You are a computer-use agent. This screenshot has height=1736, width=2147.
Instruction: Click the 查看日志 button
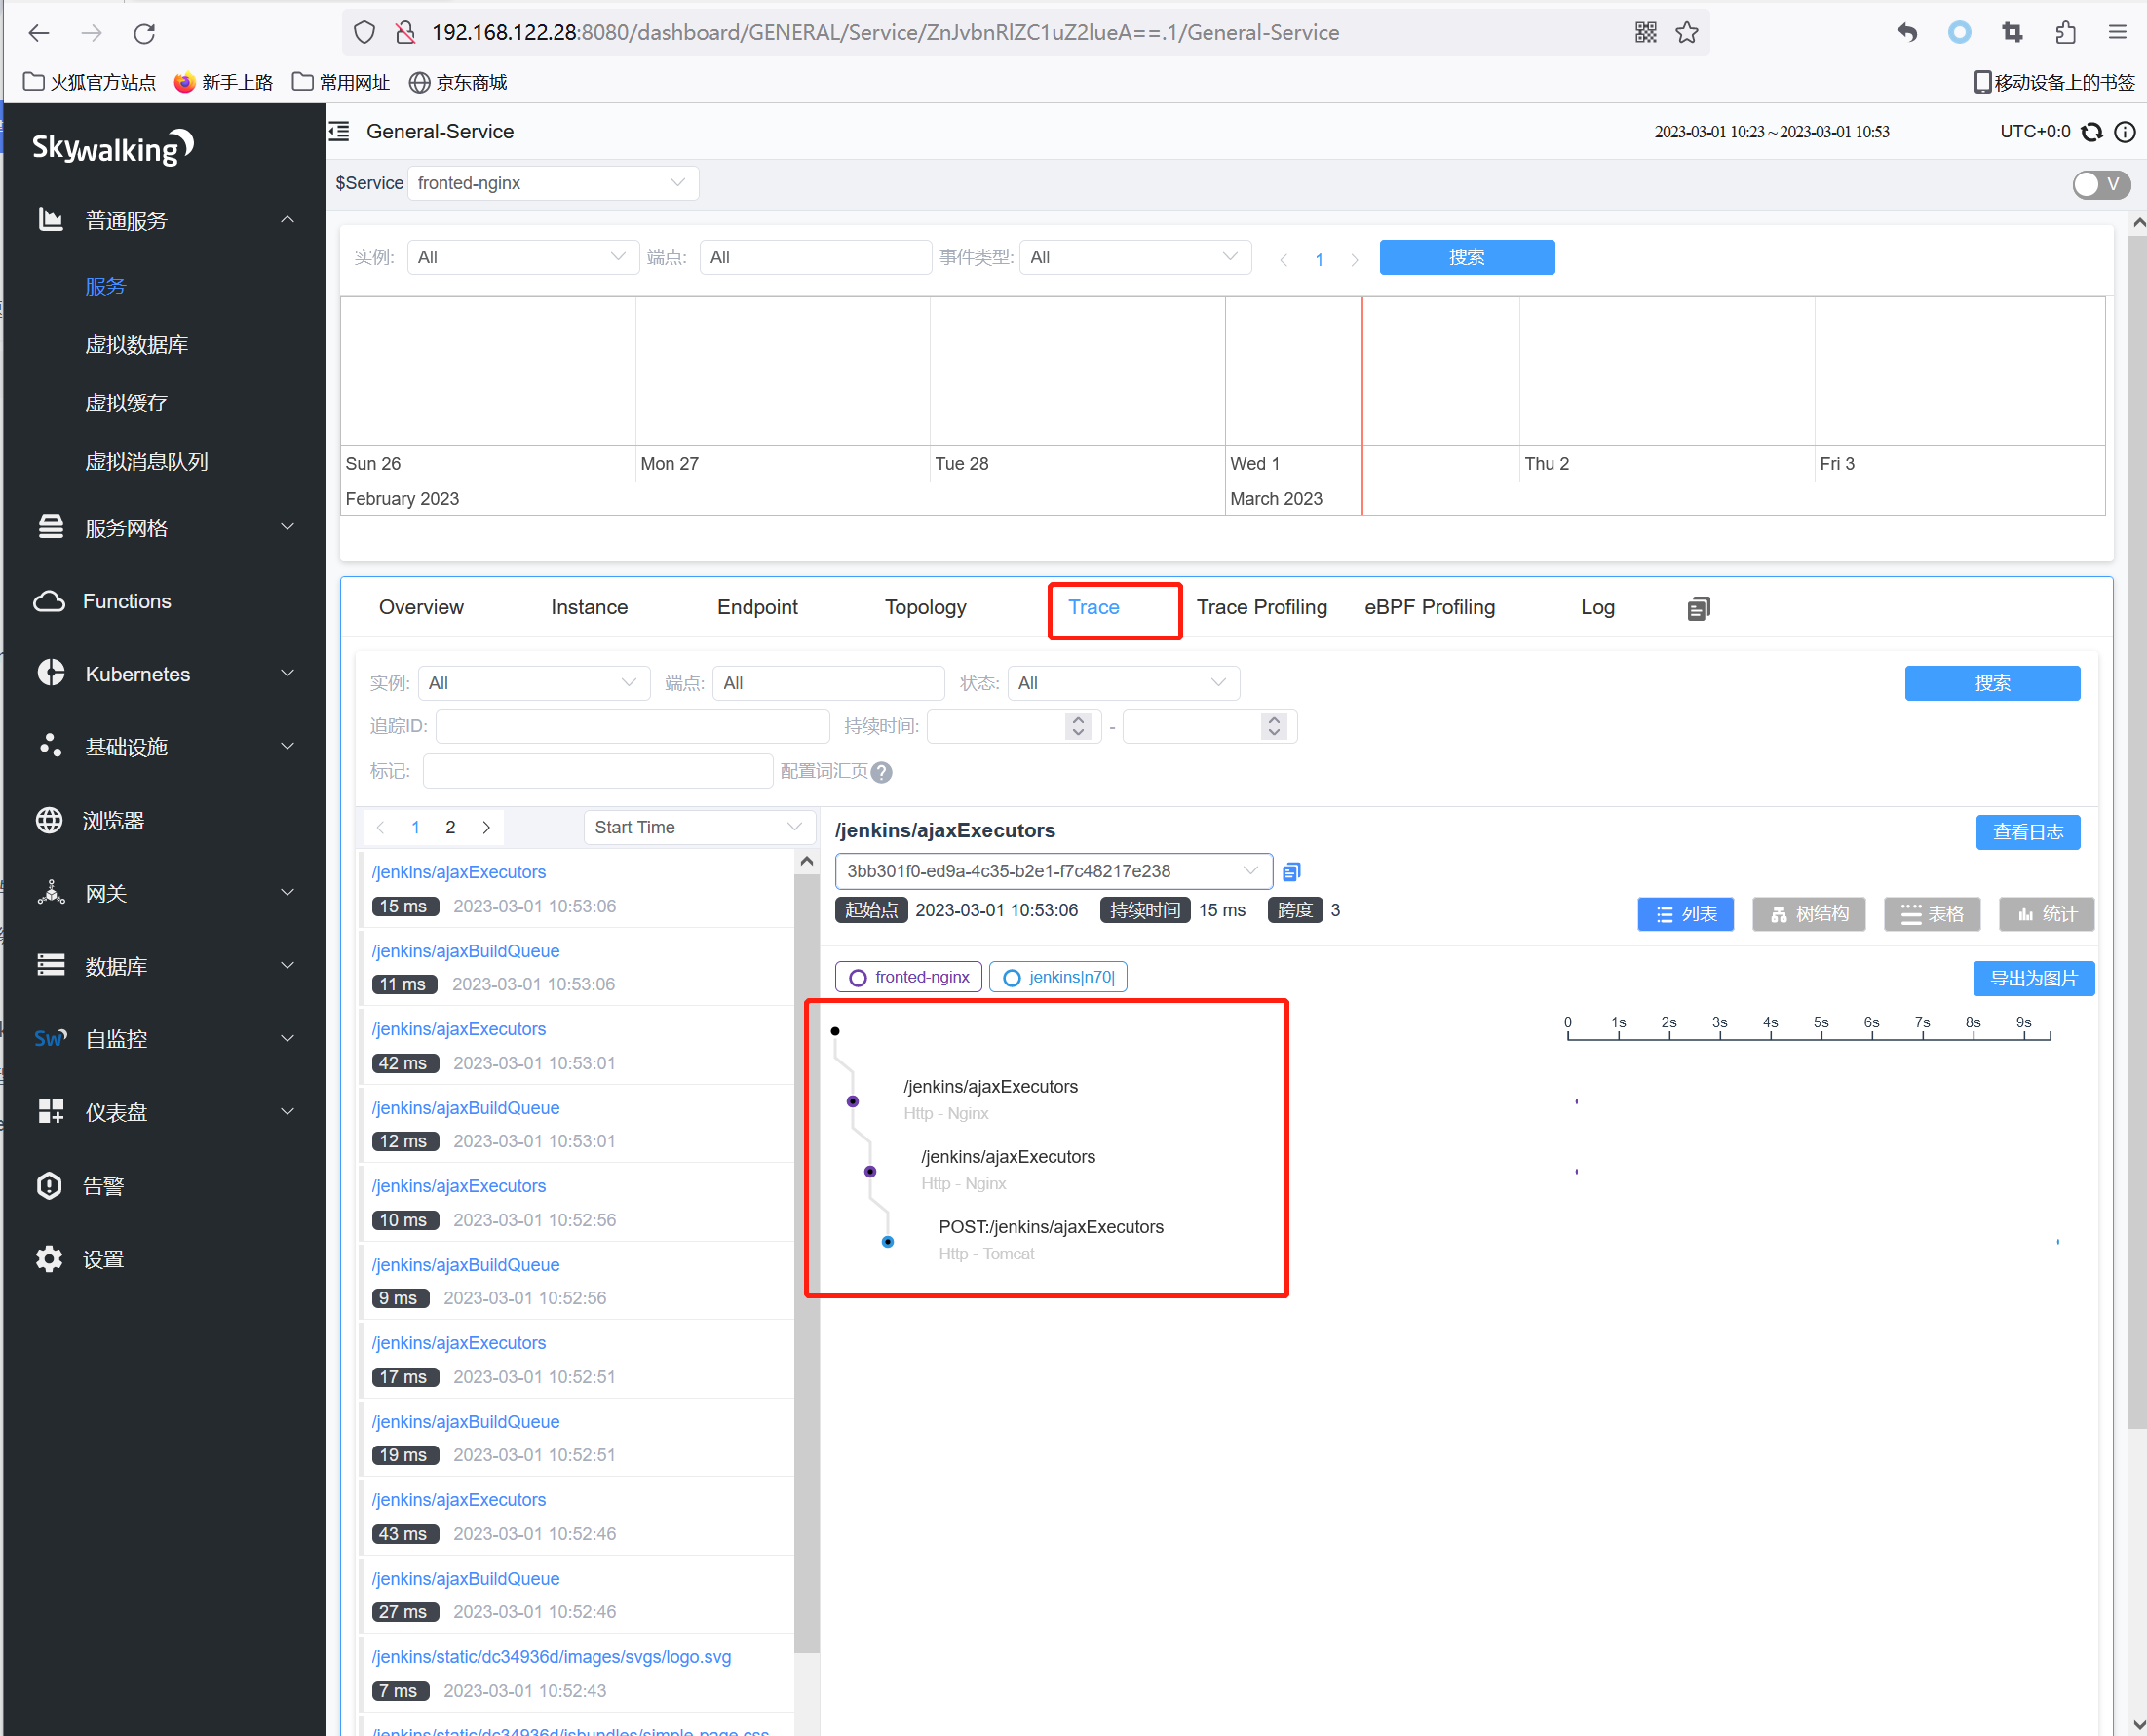(2026, 832)
